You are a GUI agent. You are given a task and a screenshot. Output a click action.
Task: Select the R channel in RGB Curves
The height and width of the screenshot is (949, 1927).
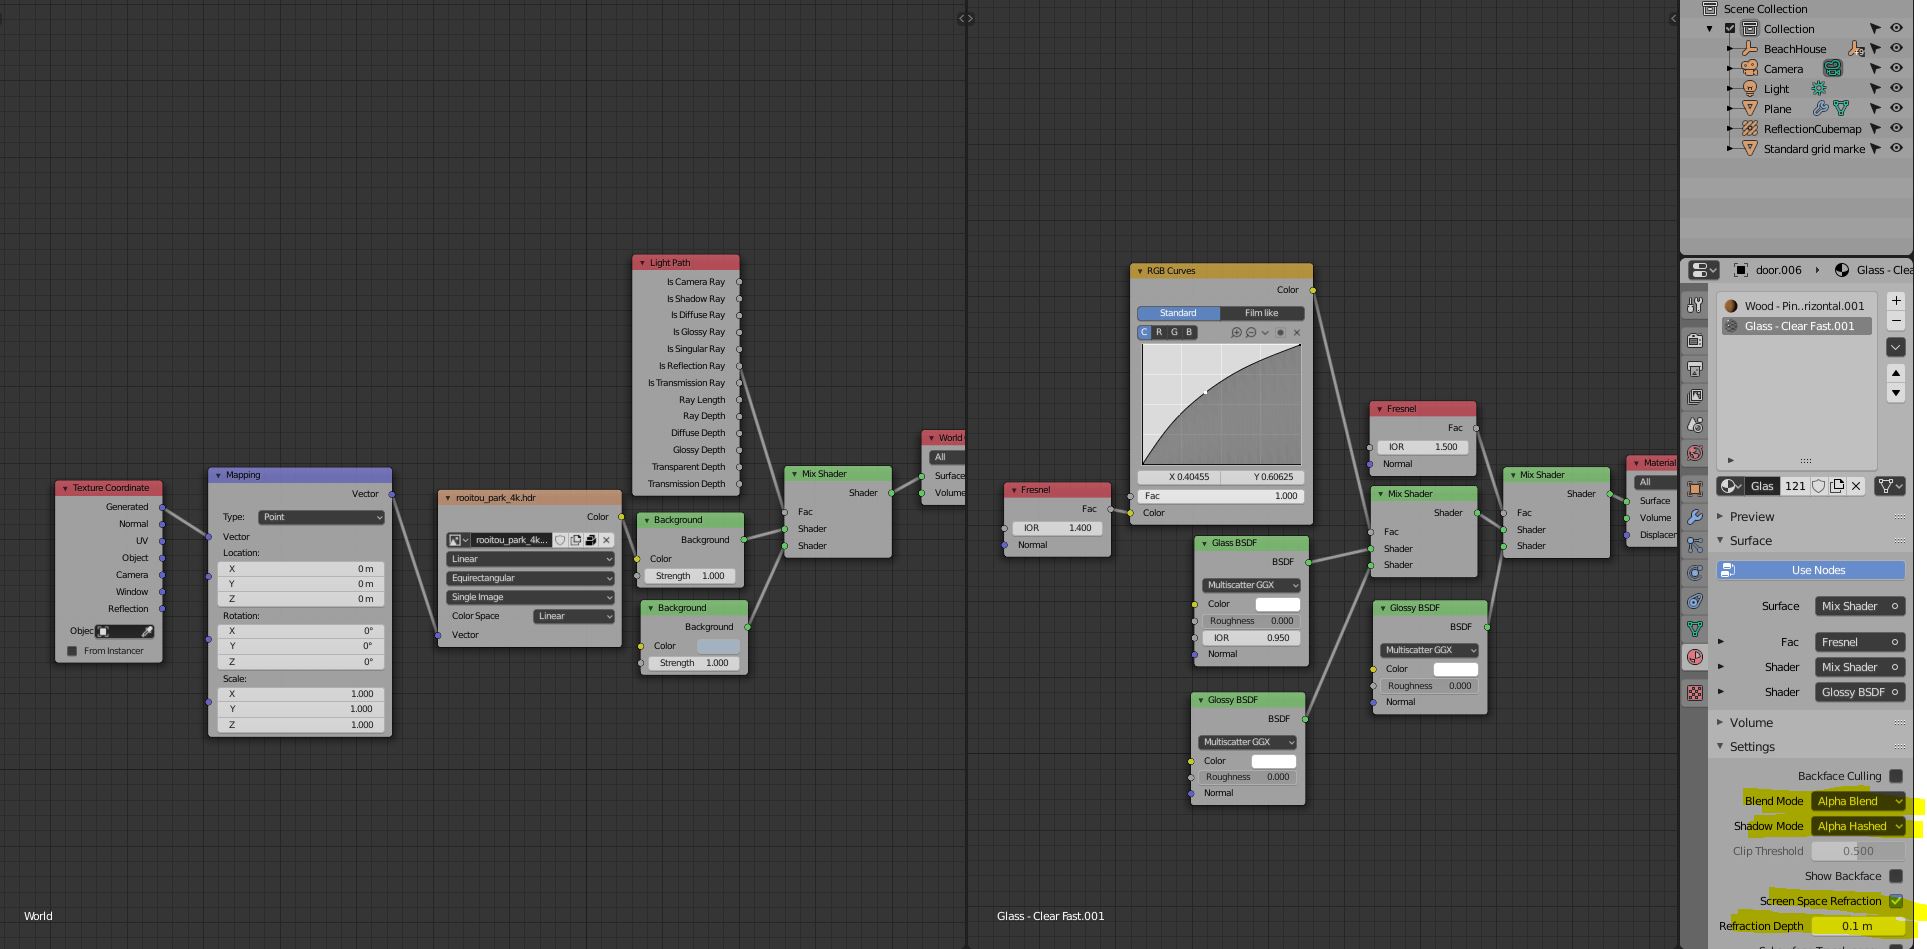1159,332
